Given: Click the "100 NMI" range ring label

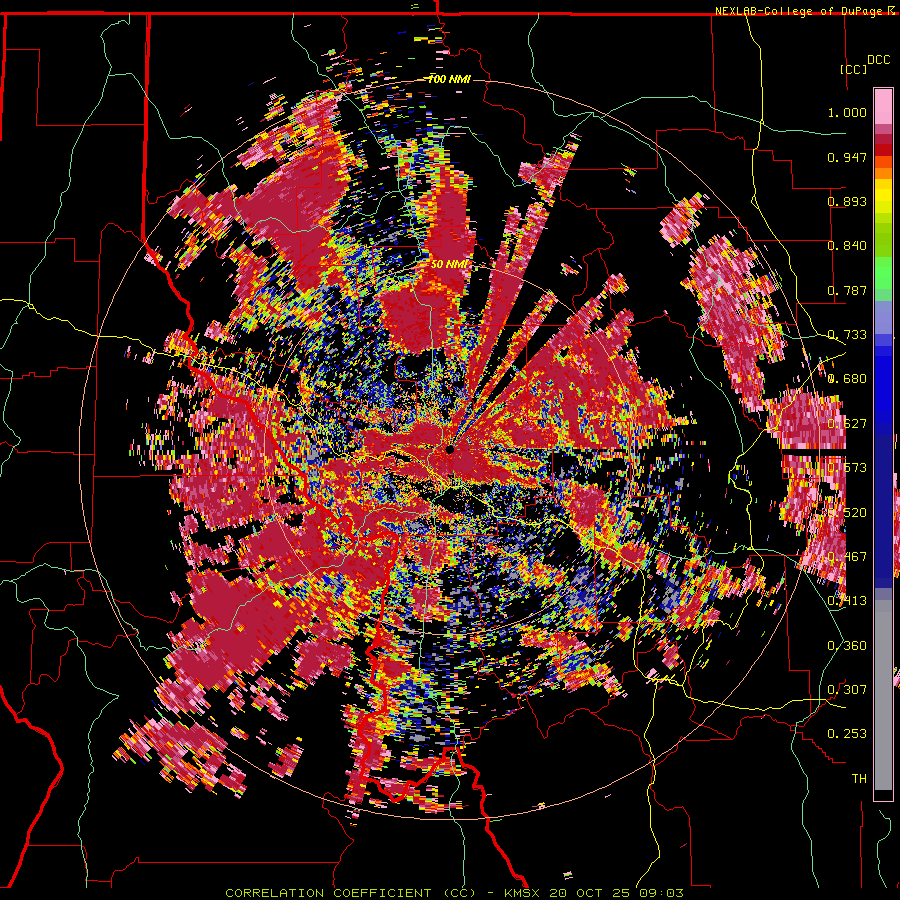Looking at the screenshot, I should [449, 79].
